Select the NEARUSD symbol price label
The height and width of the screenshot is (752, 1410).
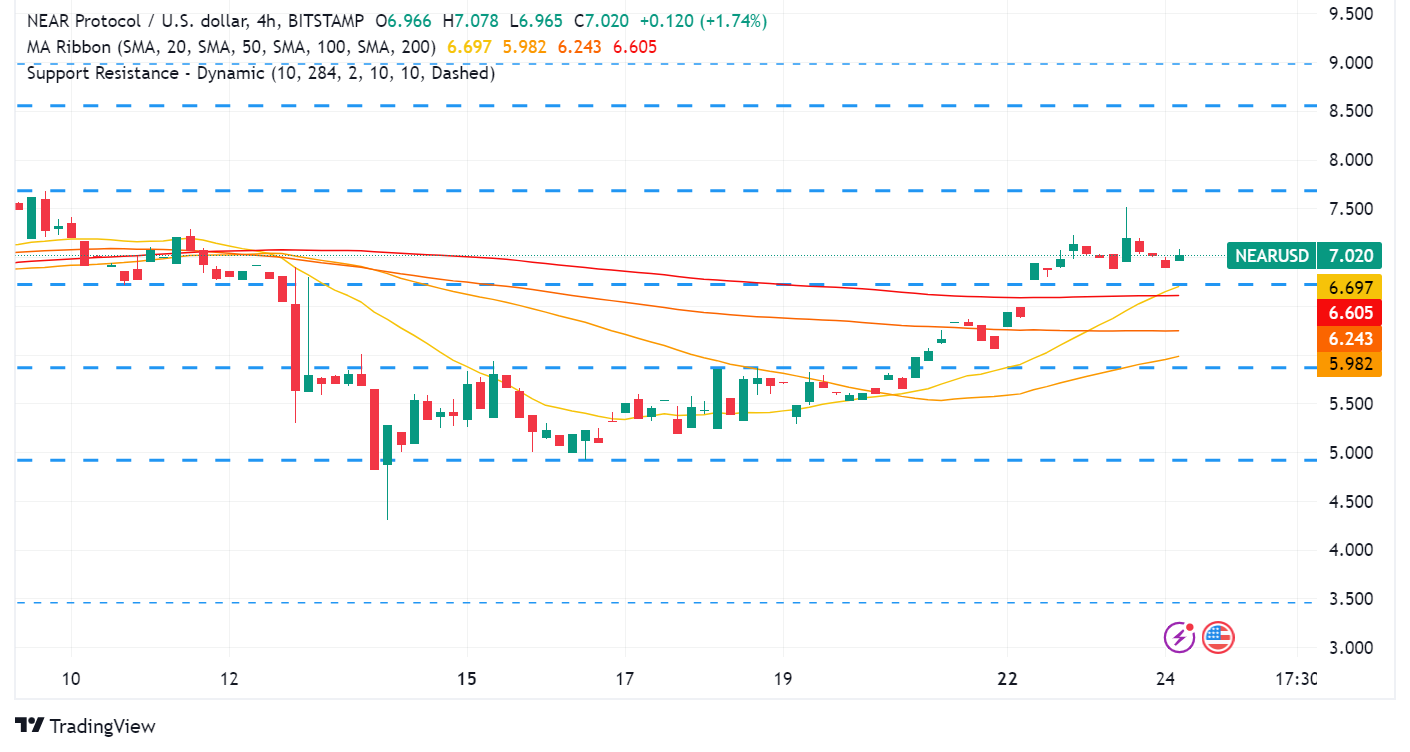(x=1272, y=256)
